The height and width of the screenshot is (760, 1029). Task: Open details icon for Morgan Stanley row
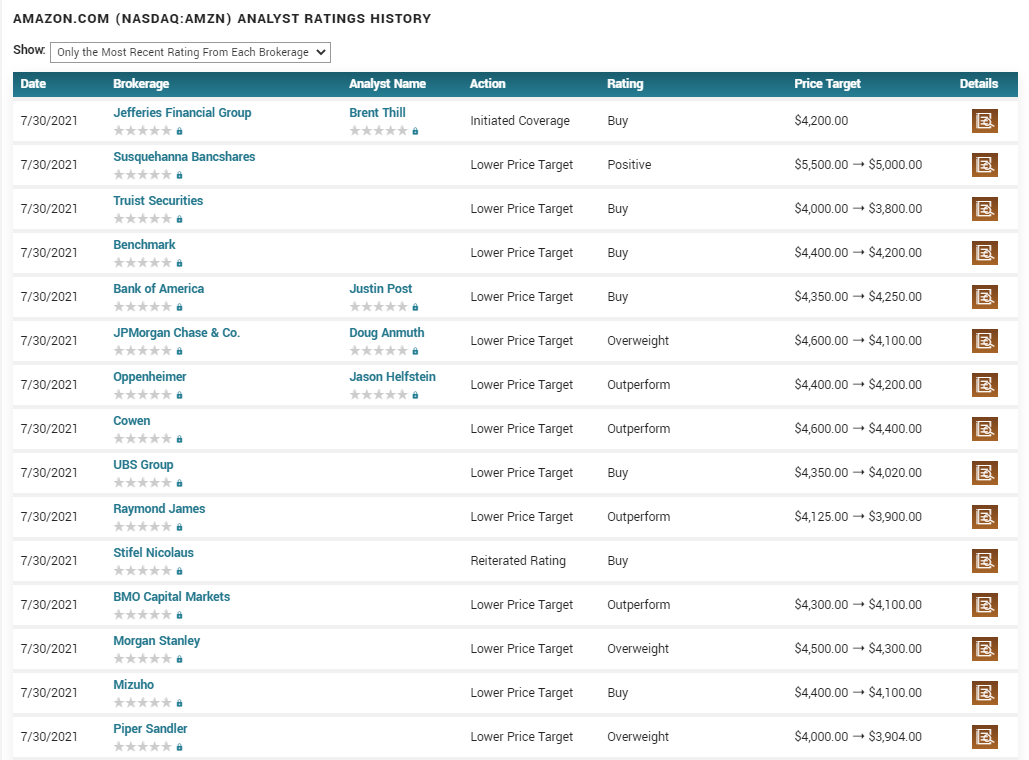click(984, 648)
